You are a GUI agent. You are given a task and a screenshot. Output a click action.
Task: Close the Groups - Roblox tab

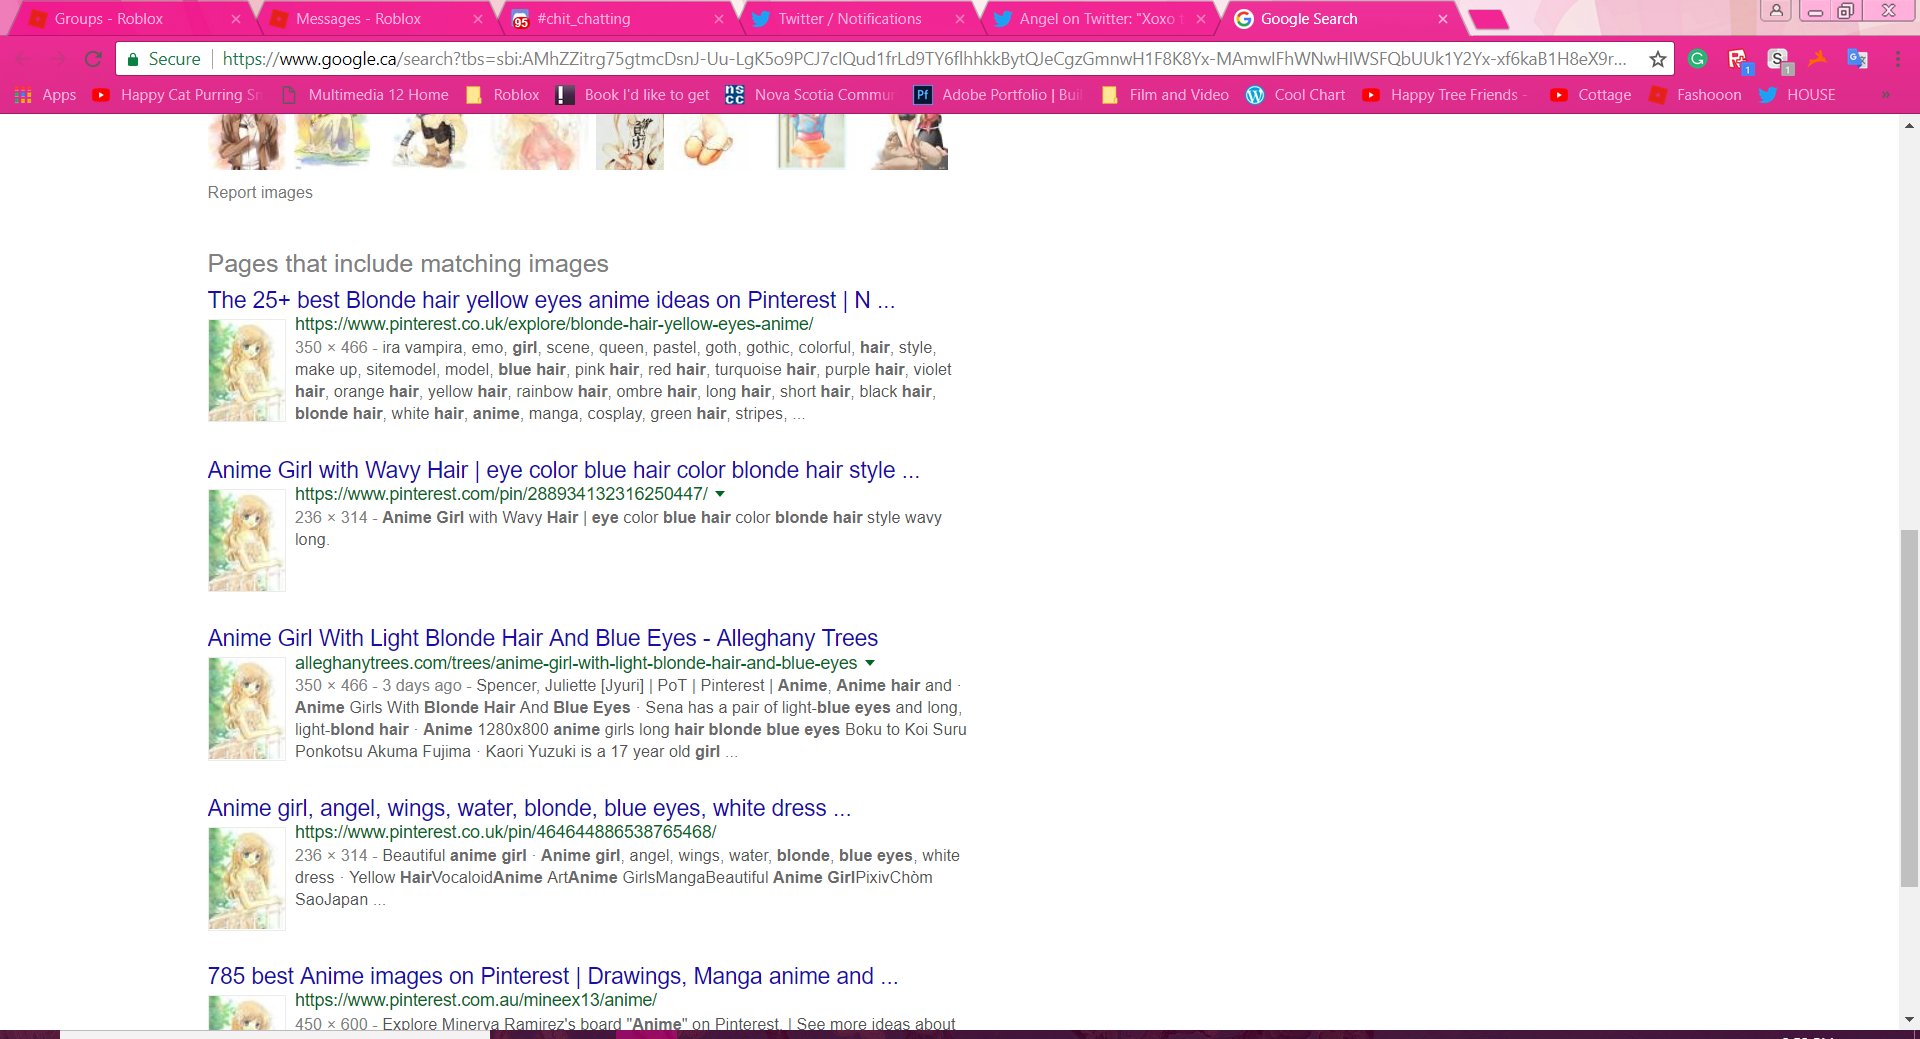[236, 19]
